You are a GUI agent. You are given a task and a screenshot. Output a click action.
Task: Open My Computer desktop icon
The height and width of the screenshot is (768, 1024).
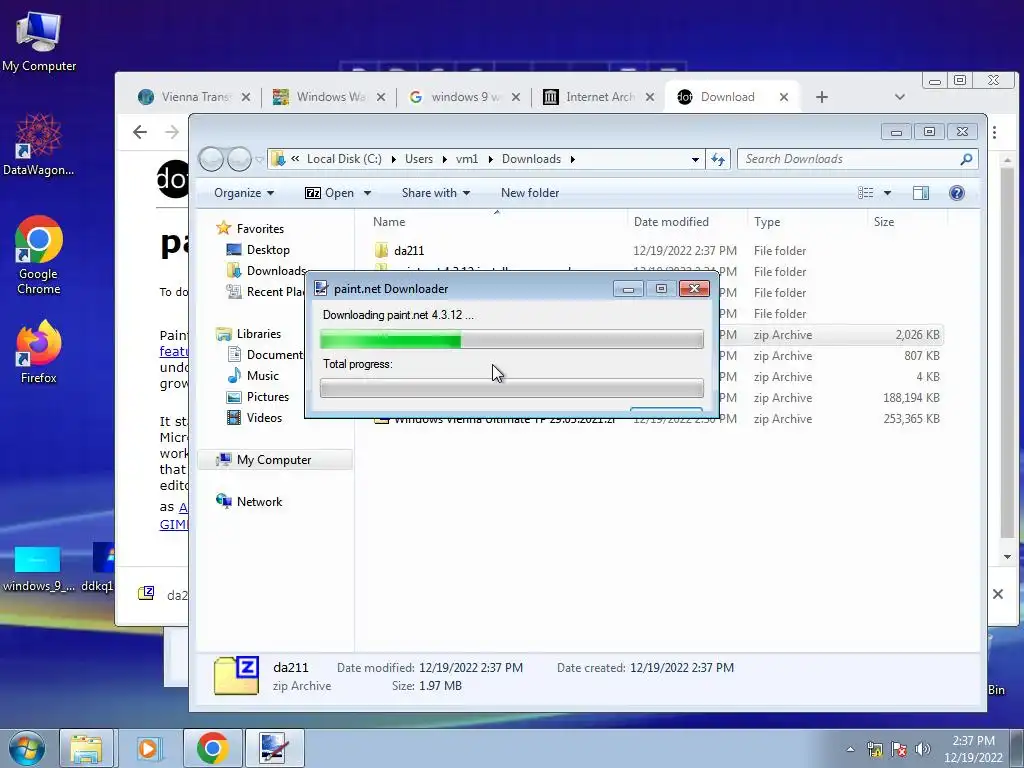point(39,40)
